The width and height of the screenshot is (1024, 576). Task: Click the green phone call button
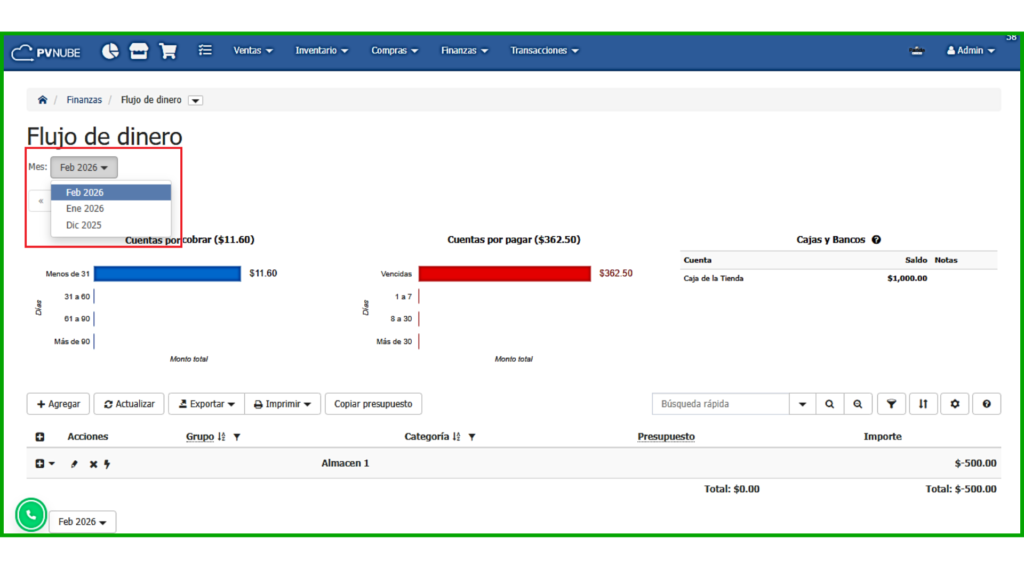(31, 515)
